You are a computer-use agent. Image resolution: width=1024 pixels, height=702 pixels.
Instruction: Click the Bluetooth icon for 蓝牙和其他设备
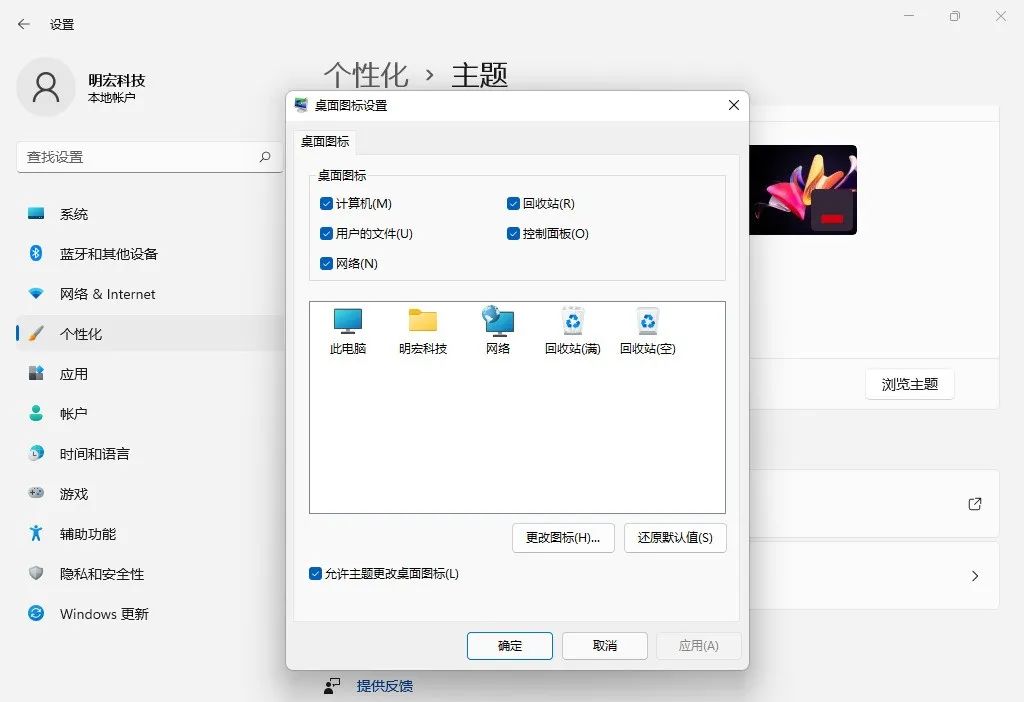[x=36, y=253]
